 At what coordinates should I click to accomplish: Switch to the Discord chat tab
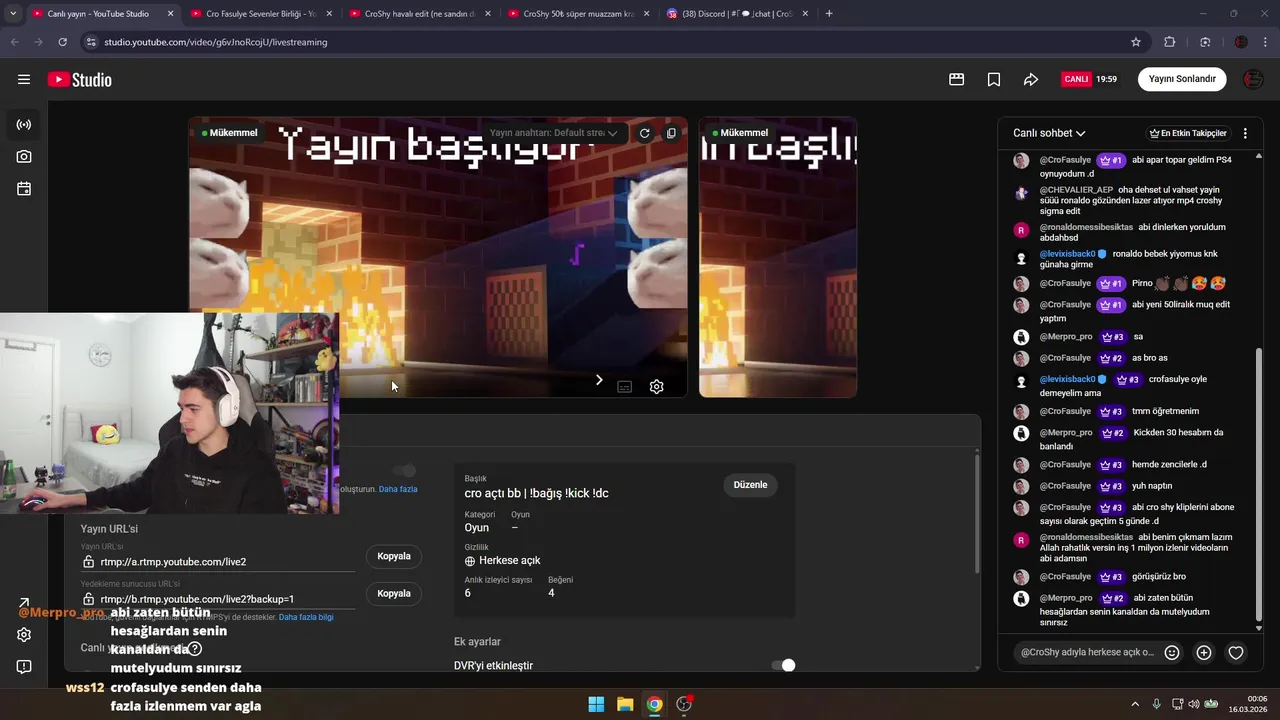735,14
